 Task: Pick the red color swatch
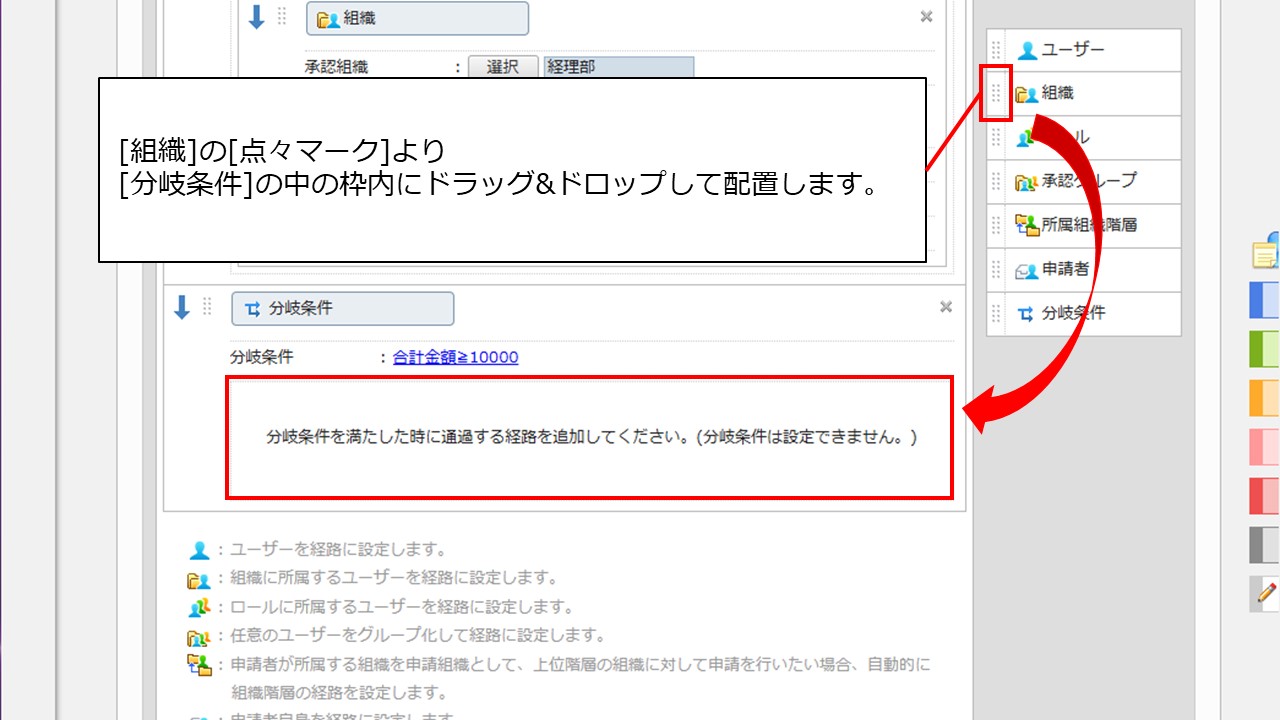[x=1265, y=496]
